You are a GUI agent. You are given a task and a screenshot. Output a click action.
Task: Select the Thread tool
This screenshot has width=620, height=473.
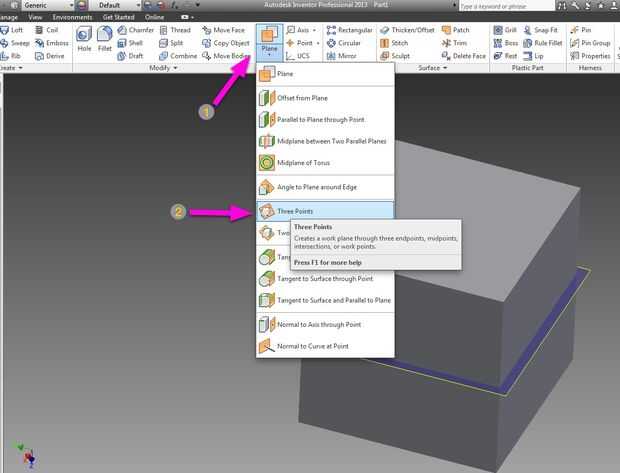pos(175,30)
